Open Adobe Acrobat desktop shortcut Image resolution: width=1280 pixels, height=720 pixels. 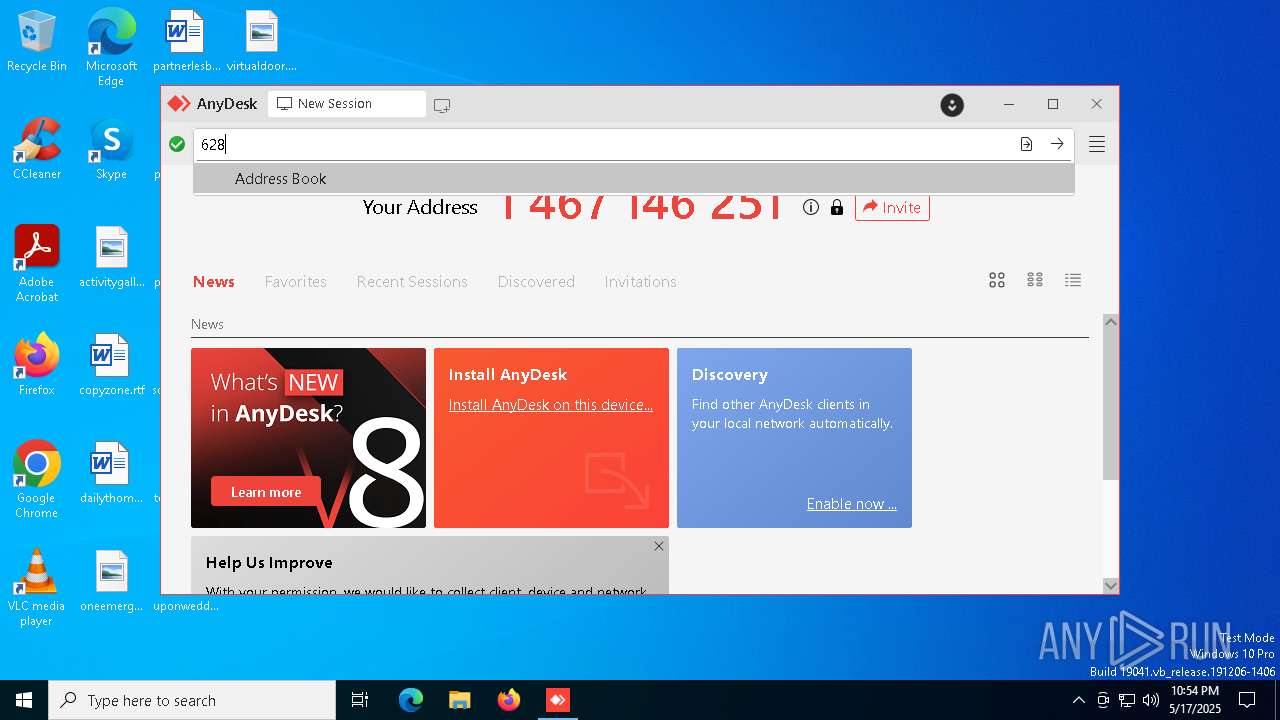pos(37,264)
